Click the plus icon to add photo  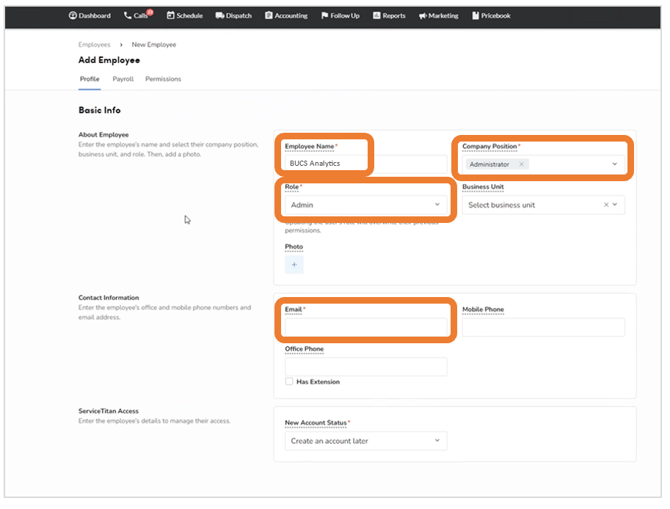tap(294, 265)
